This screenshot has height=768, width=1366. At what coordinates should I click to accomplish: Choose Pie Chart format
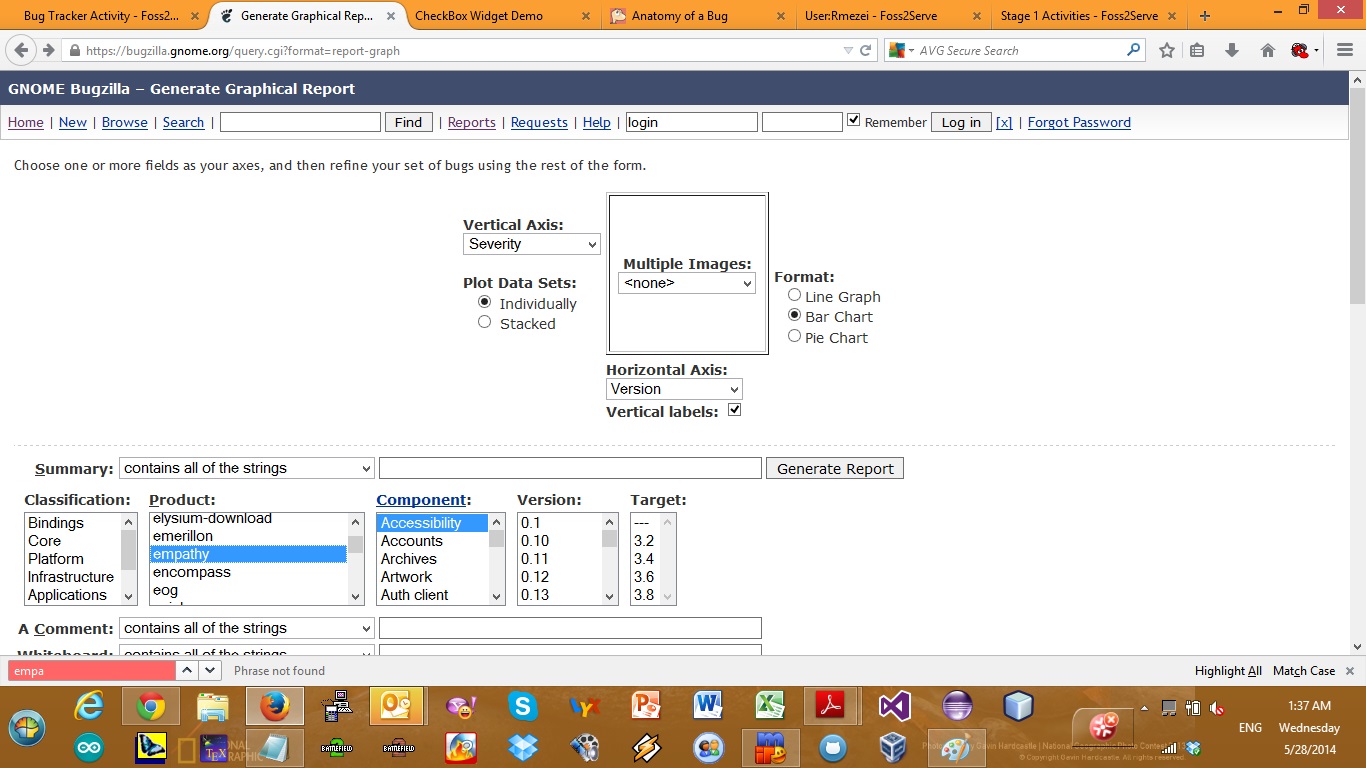pos(795,336)
